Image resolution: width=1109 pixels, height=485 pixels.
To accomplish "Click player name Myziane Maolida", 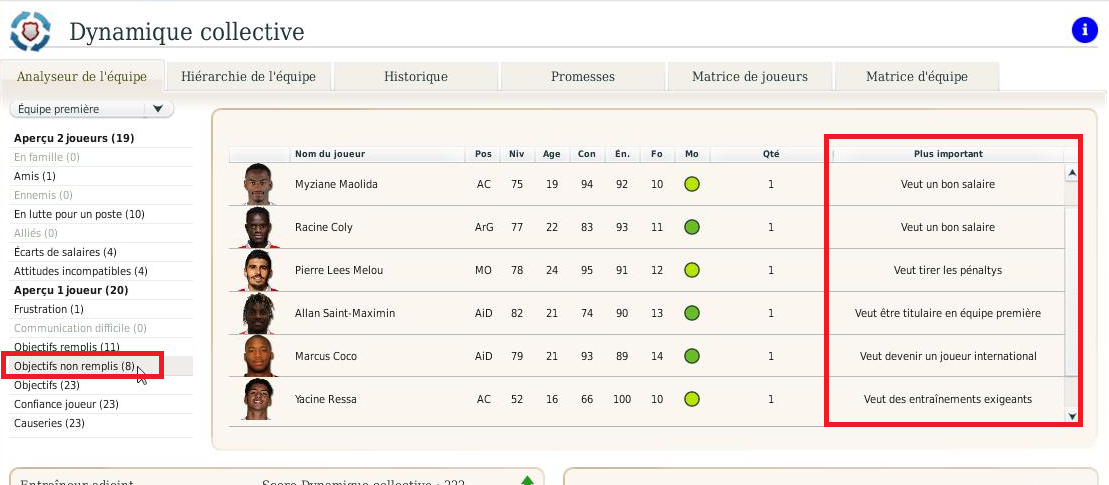I will pyautogui.click(x=336, y=185).
